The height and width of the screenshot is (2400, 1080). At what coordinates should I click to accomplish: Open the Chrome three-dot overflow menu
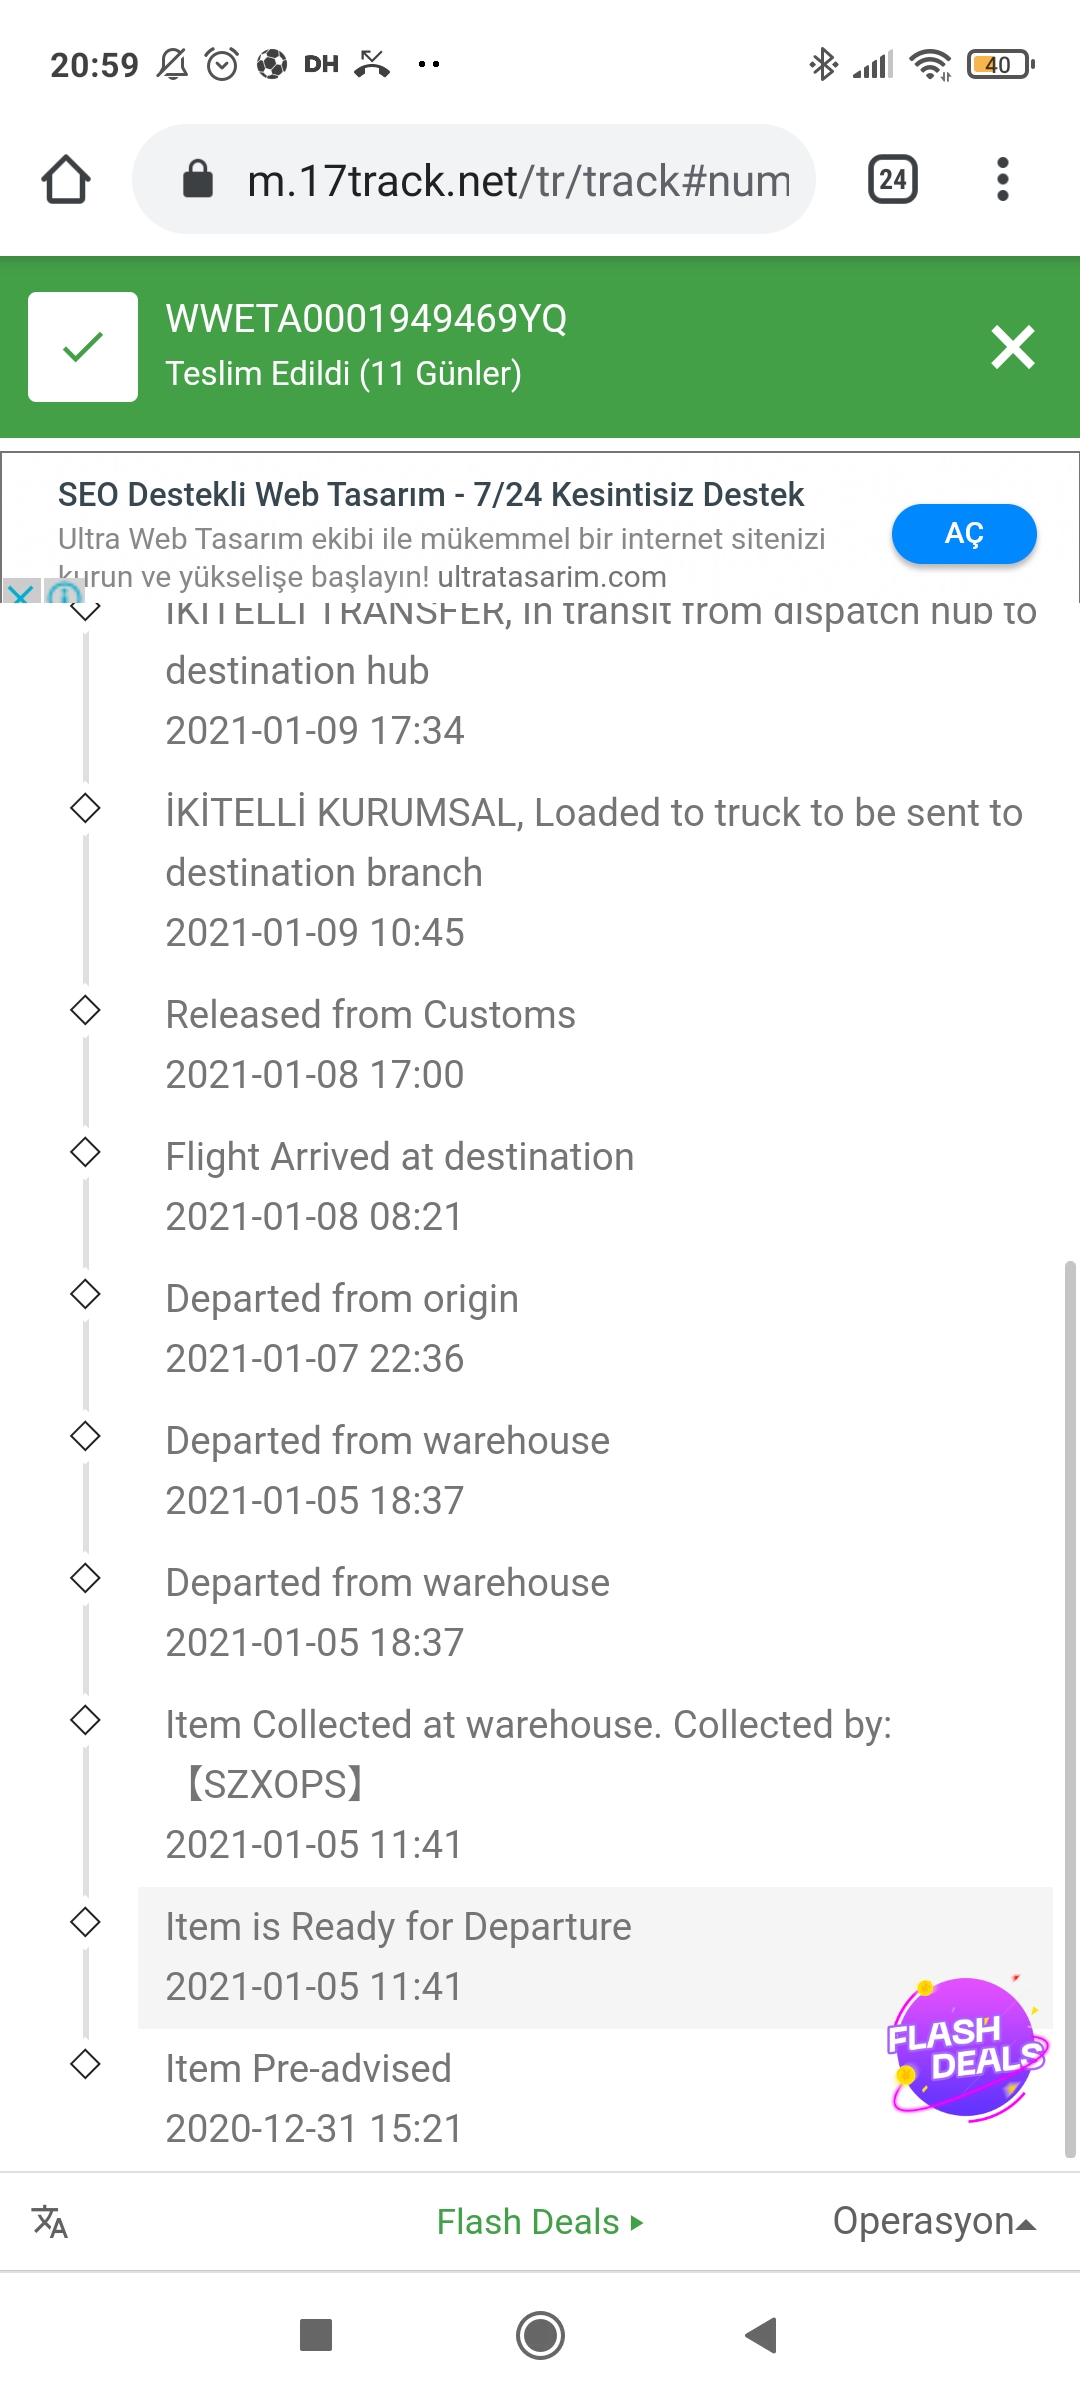coord(1003,180)
